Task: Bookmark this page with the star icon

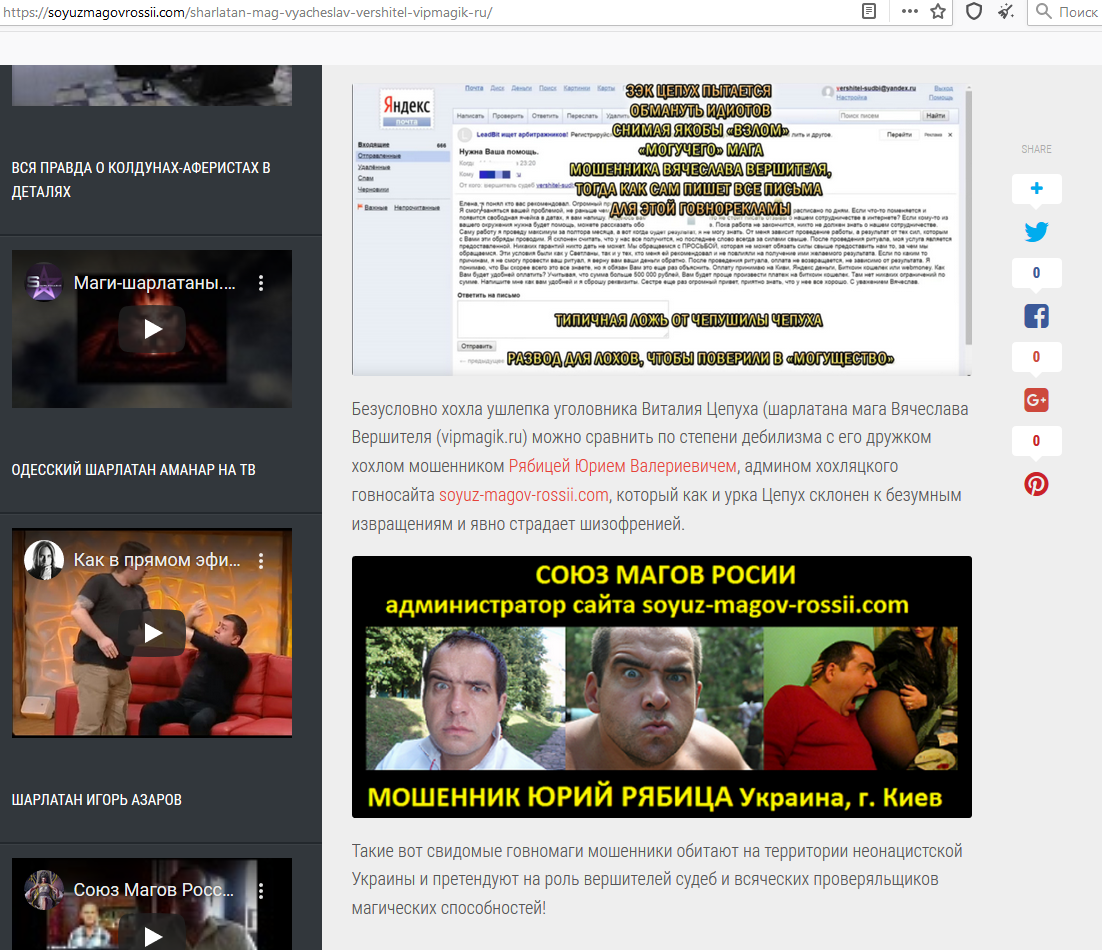Action: [937, 12]
